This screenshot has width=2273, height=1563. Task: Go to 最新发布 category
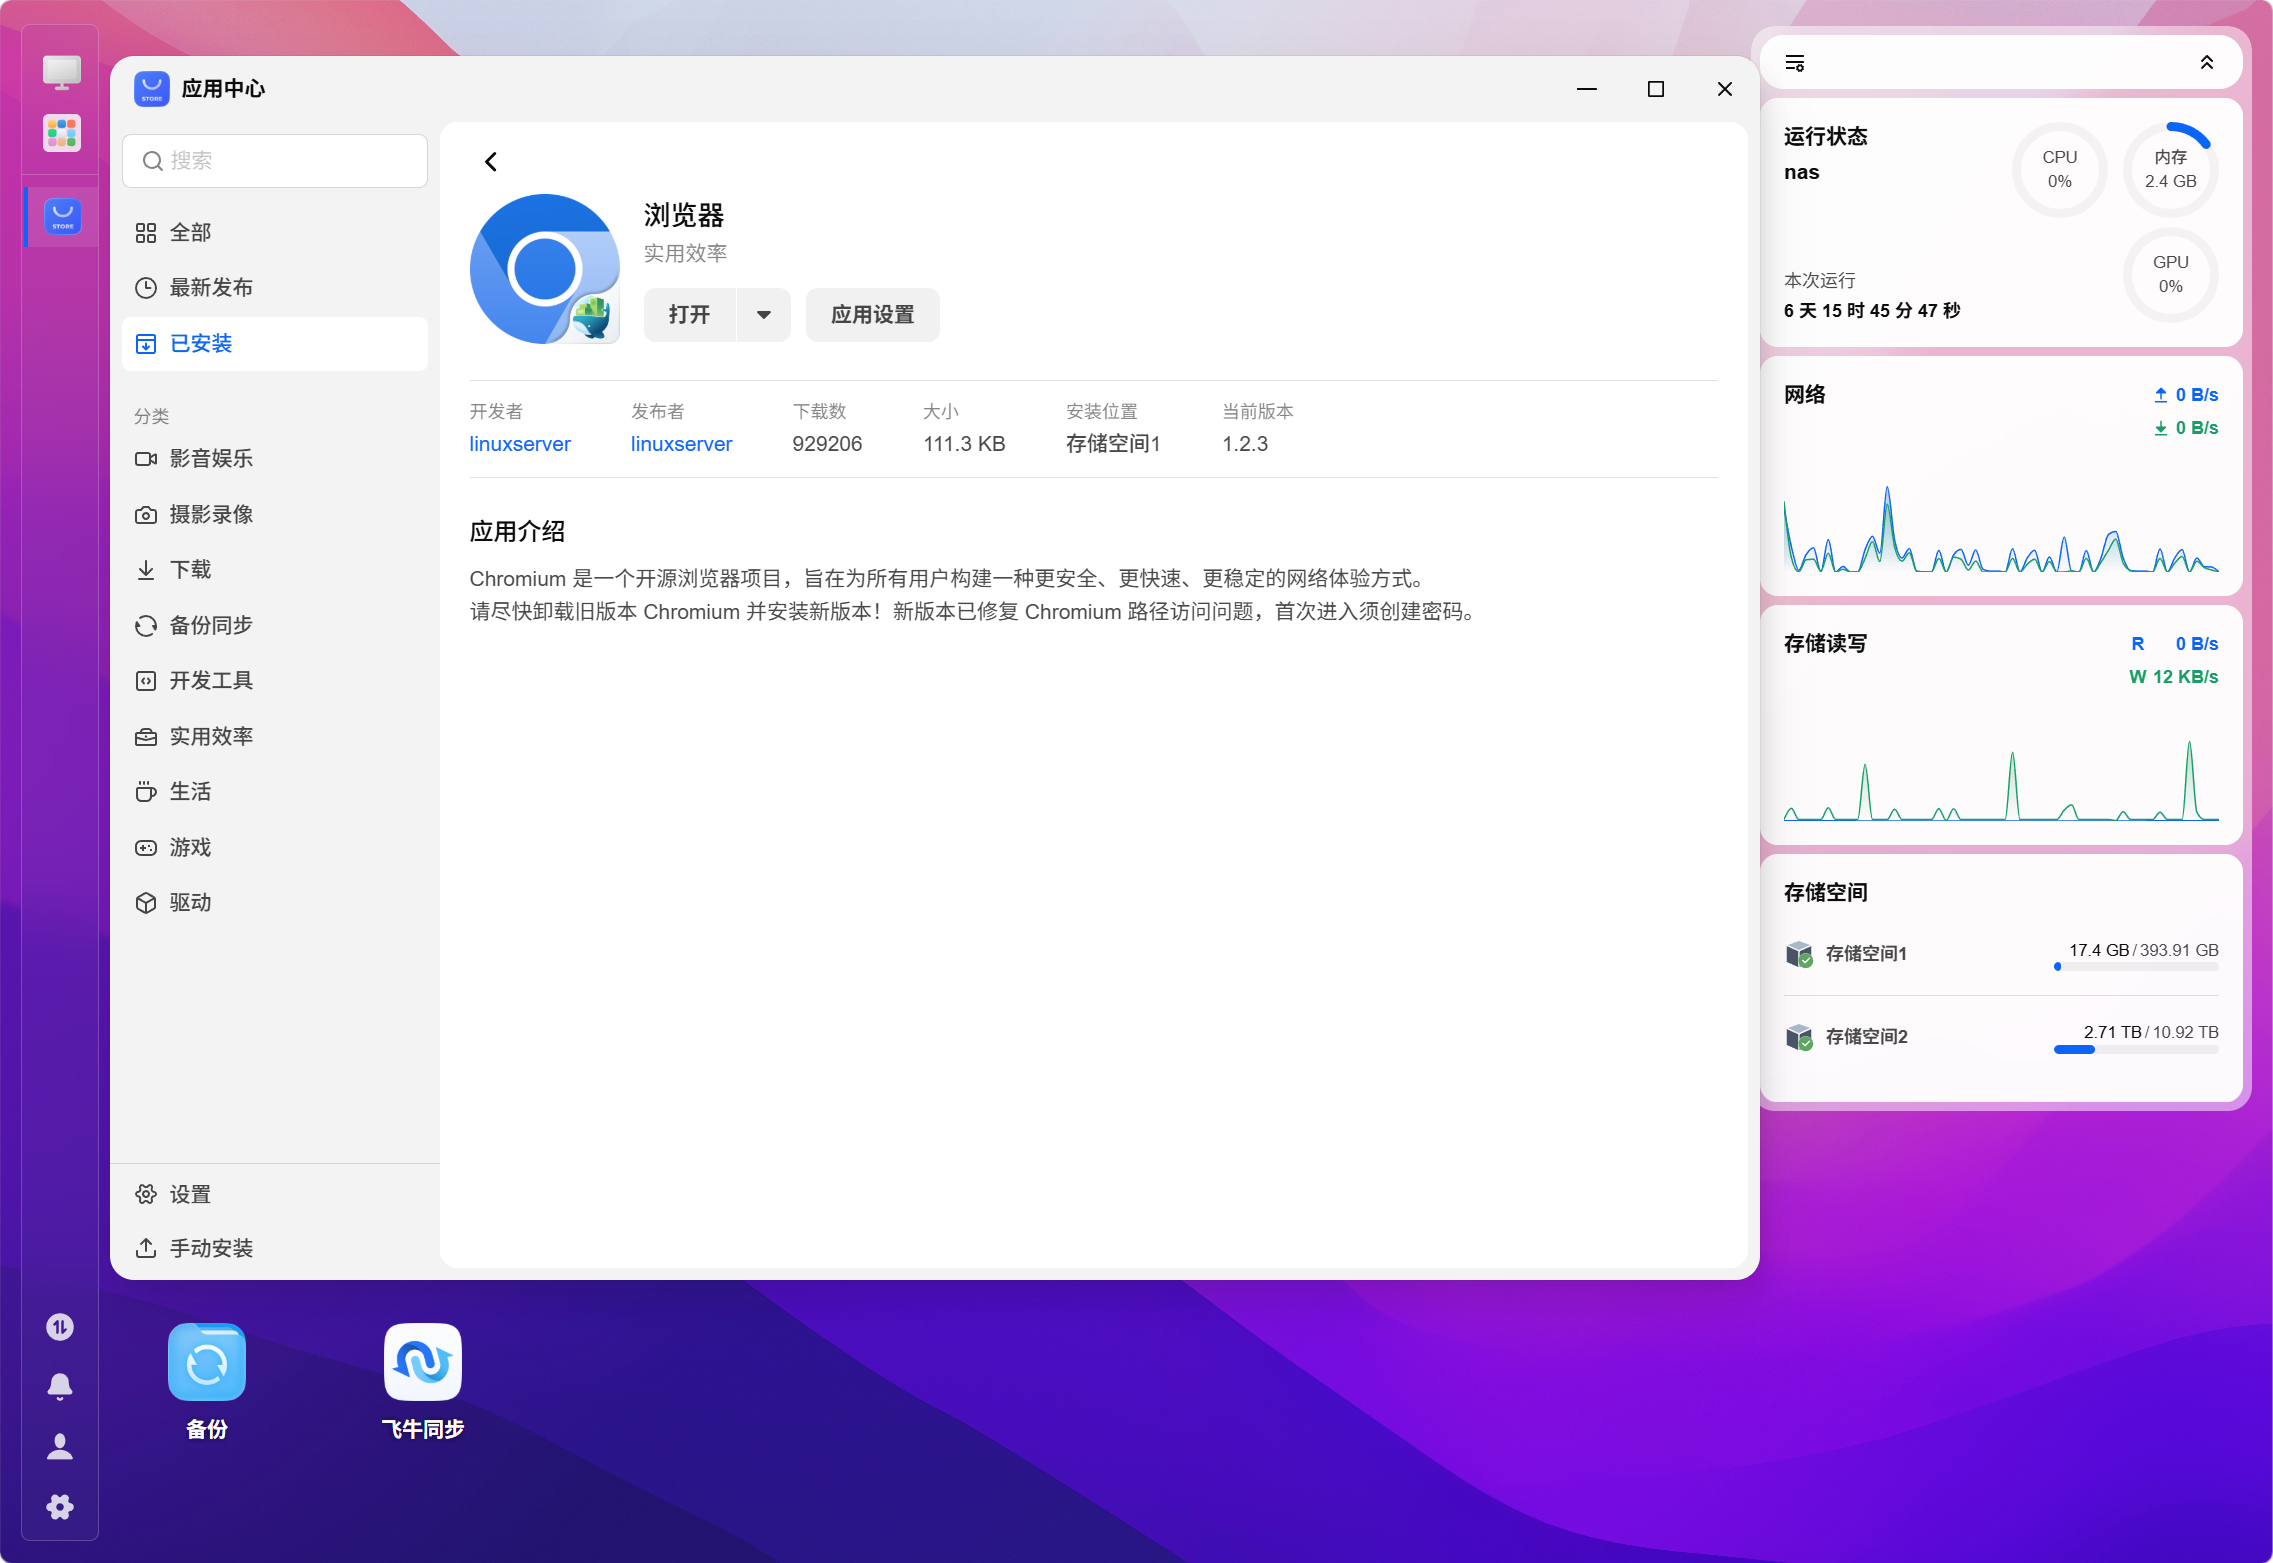pyautogui.click(x=275, y=288)
